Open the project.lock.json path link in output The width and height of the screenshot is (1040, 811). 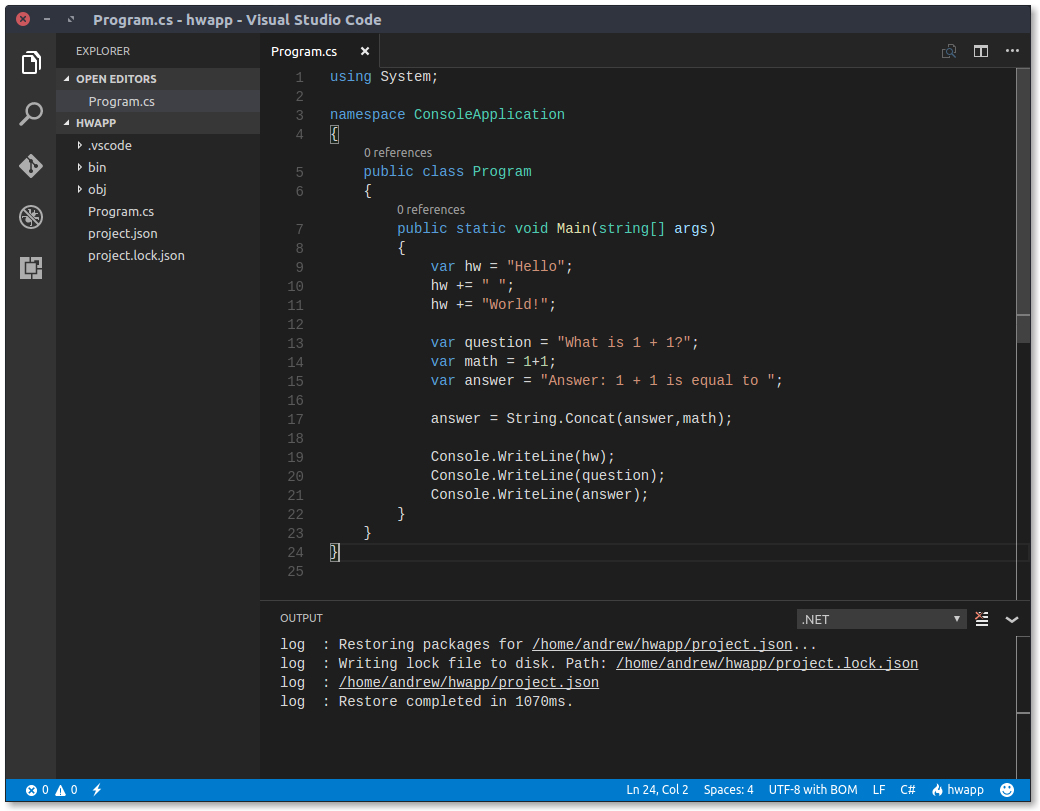point(767,664)
